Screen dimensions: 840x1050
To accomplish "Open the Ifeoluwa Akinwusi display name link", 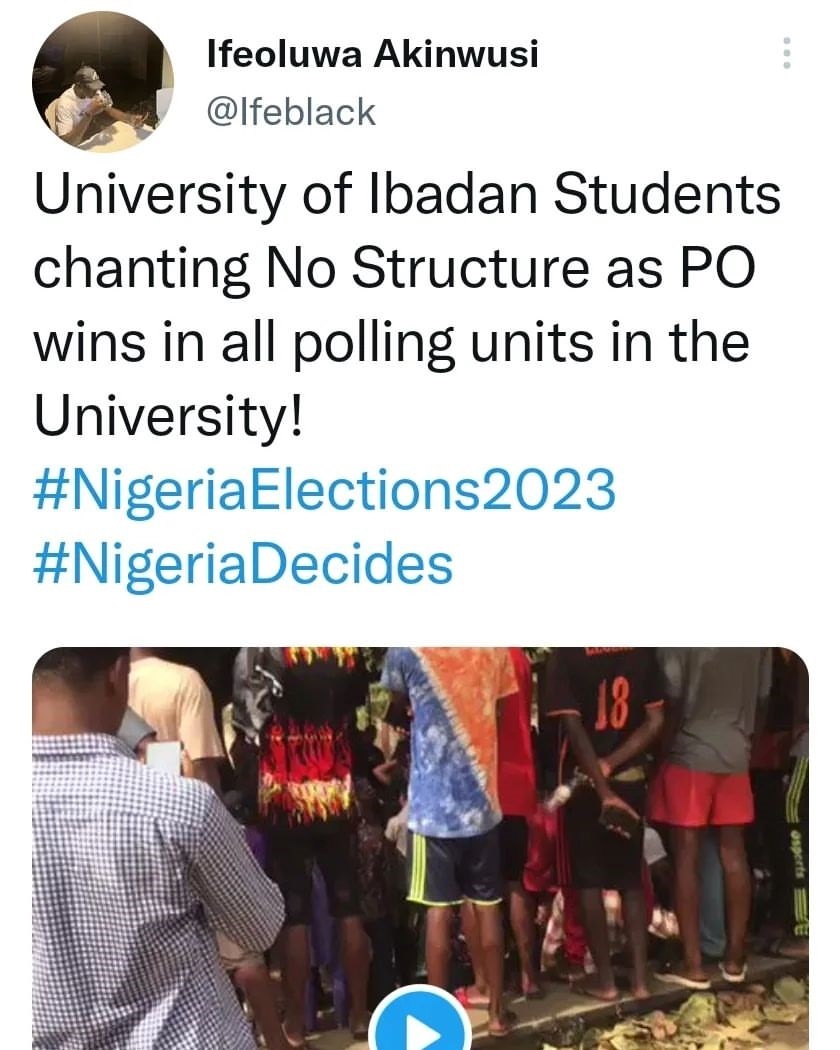I will point(372,56).
